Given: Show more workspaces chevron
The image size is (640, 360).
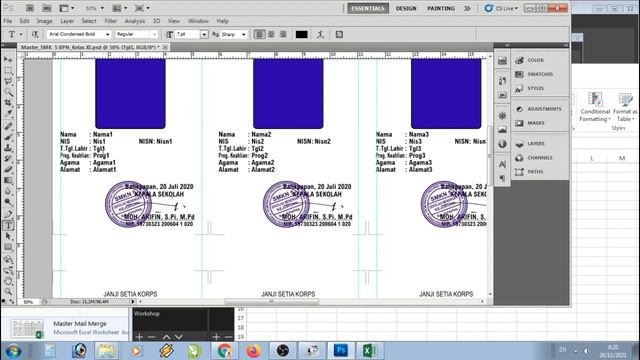Looking at the screenshot, I should coord(467,8).
